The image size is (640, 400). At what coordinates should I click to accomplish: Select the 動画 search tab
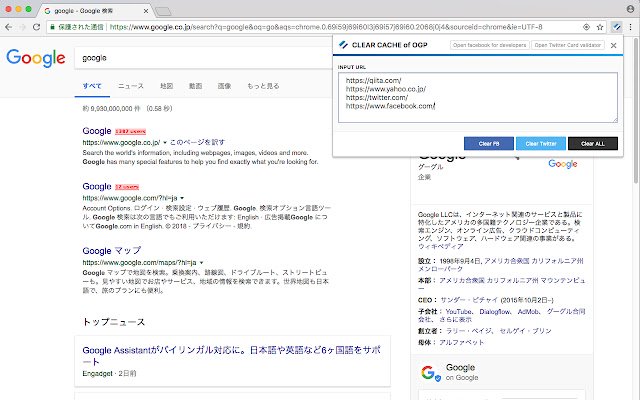point(196,86)
